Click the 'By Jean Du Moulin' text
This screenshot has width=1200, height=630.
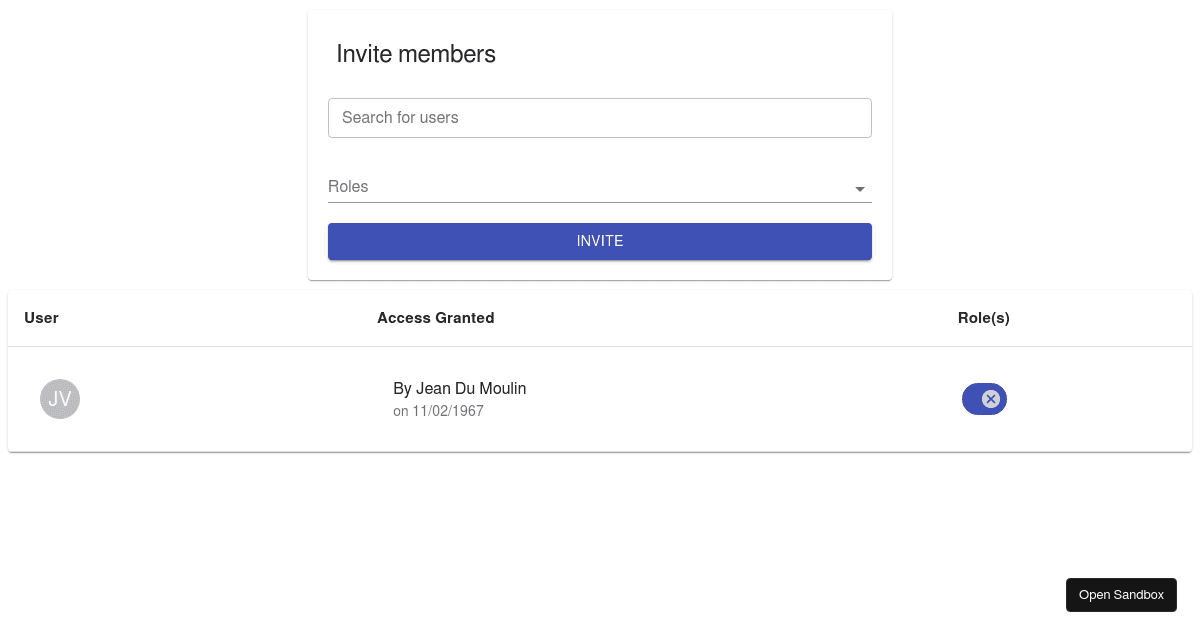(x=460, y=388)
